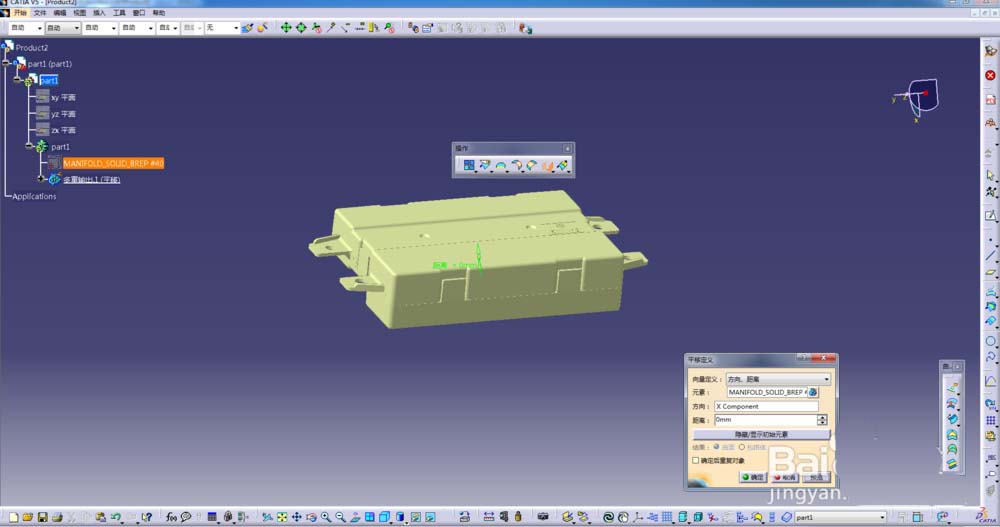Open the Insert menu (插入)
1000x527 pixels.
[99, 13]
